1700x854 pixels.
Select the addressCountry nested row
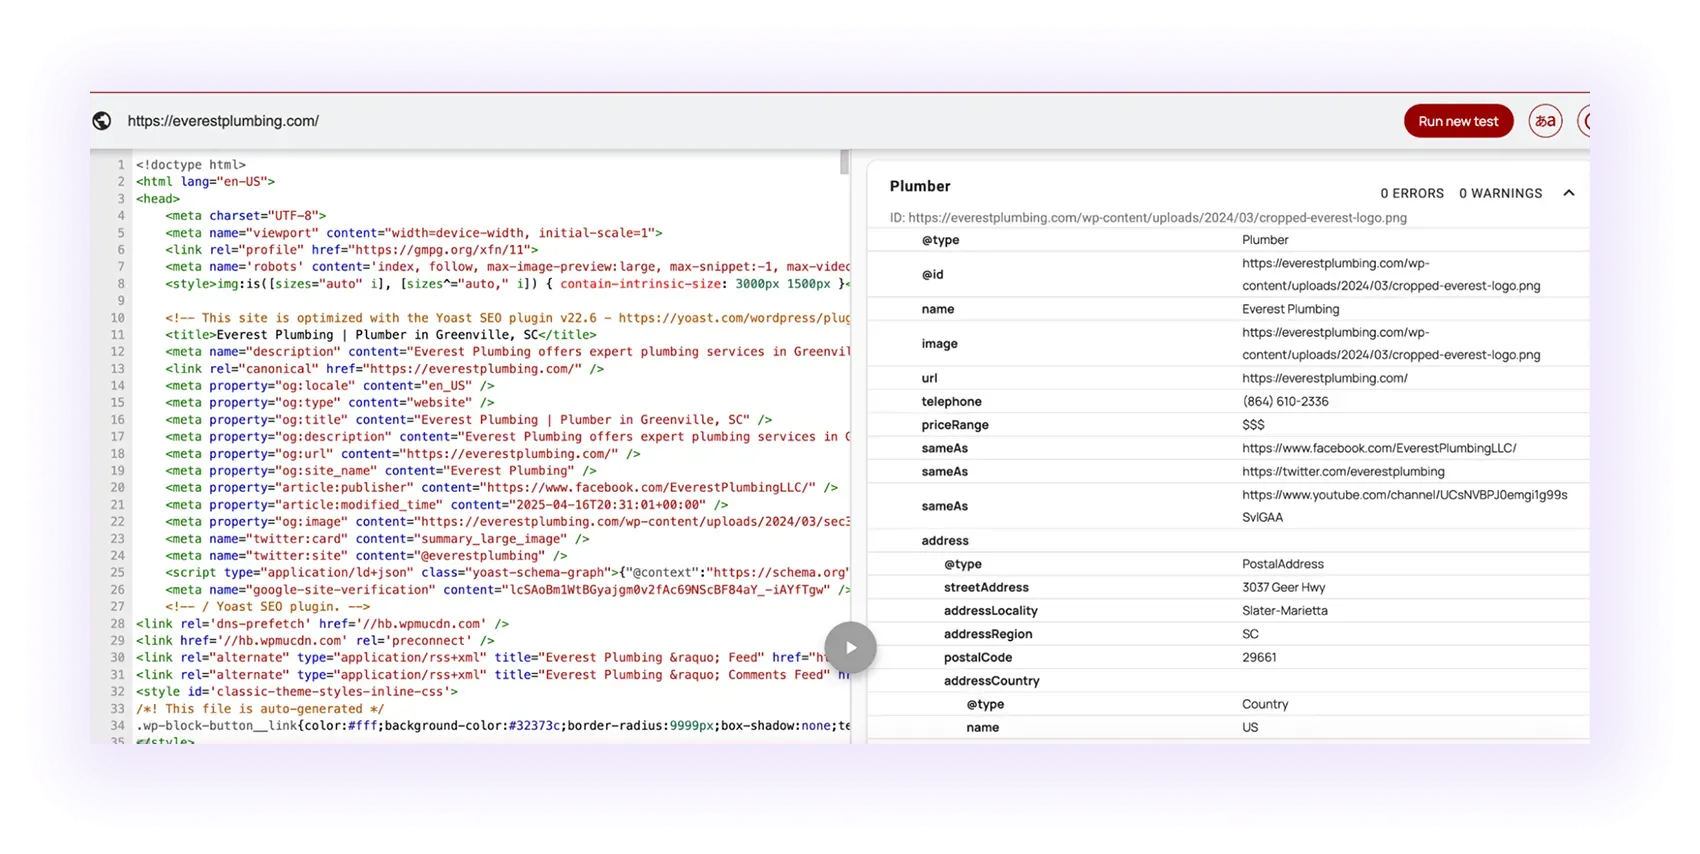1228,680
